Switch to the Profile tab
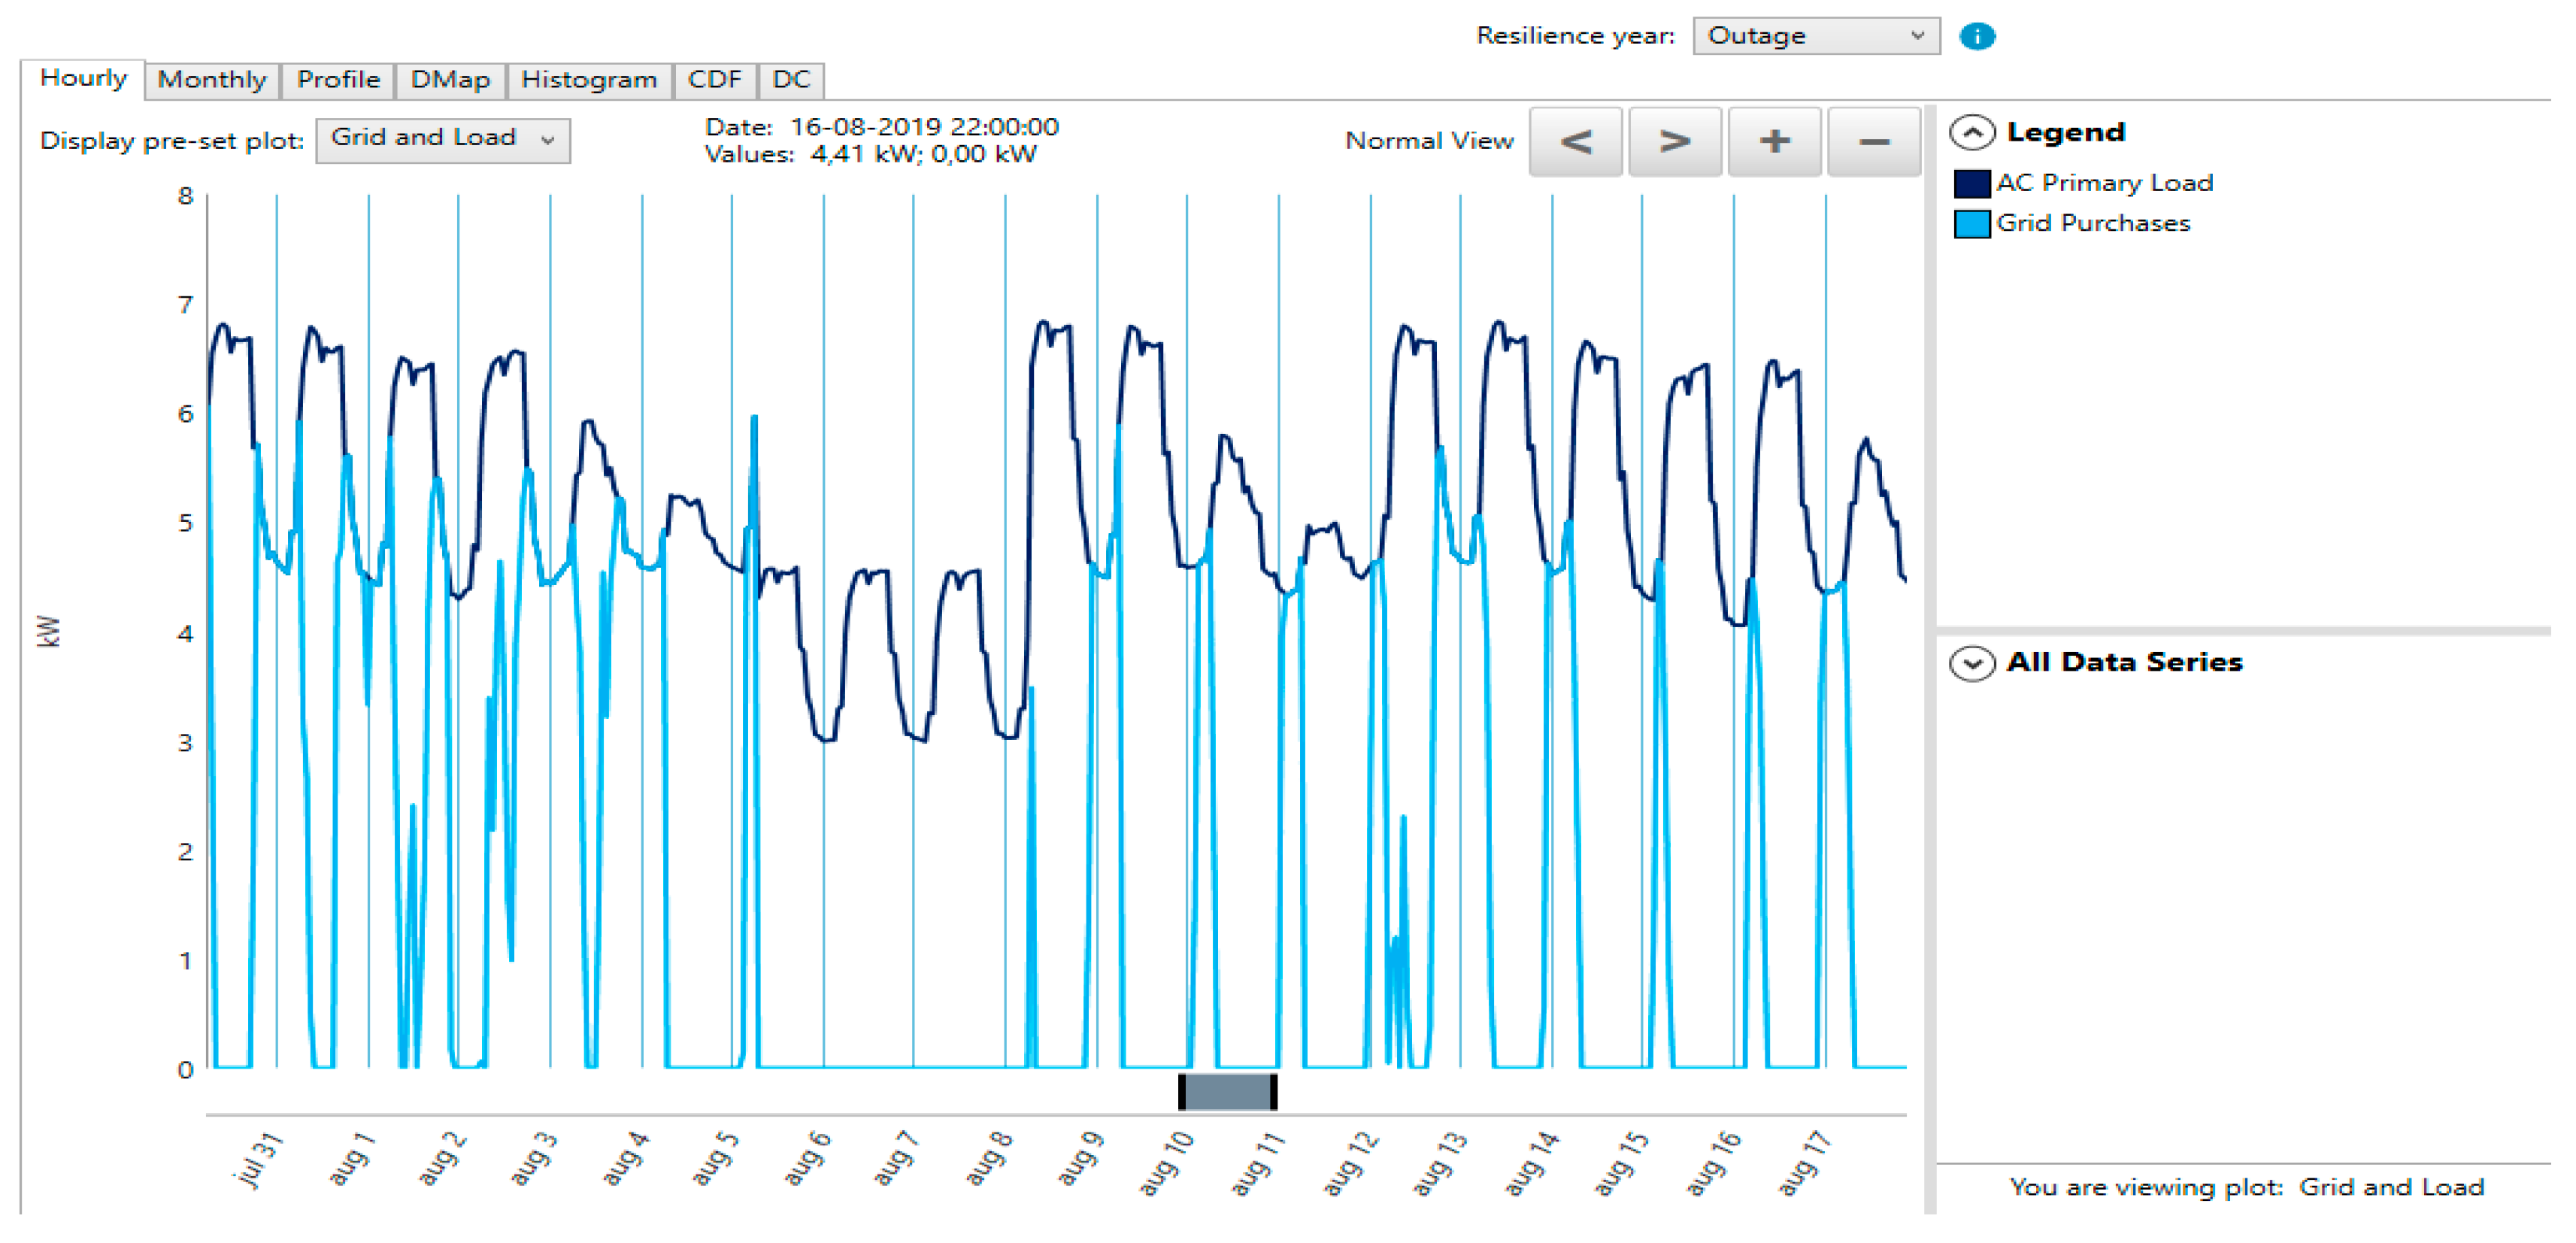Screen dimensions: 2576x1243 click(338, 80)
